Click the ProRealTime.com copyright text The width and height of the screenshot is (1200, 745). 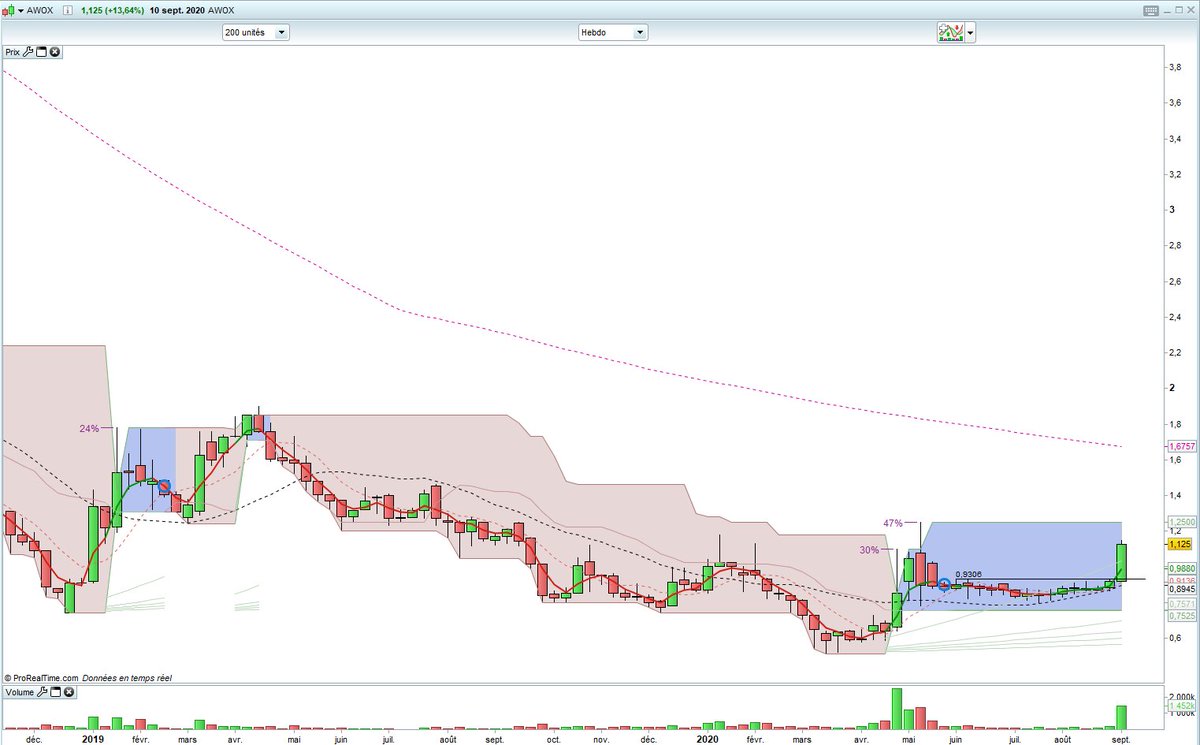[42, 678]
